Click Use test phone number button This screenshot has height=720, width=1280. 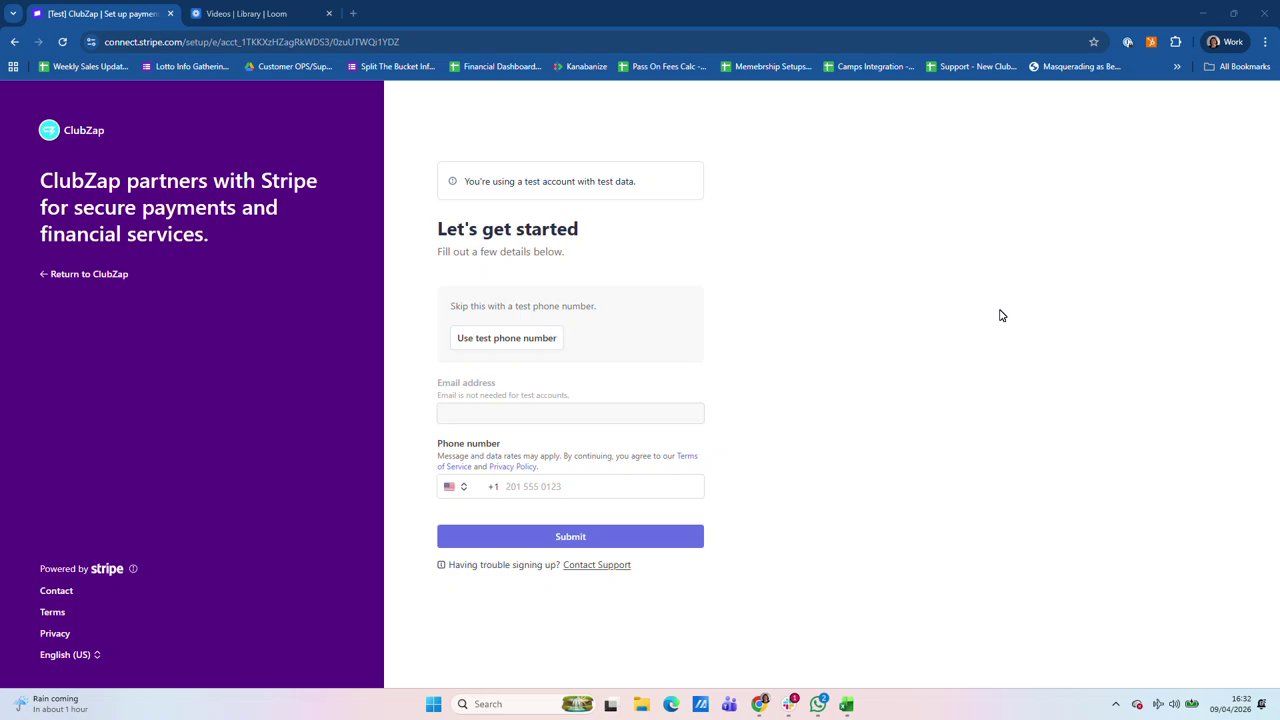point(506,338)
